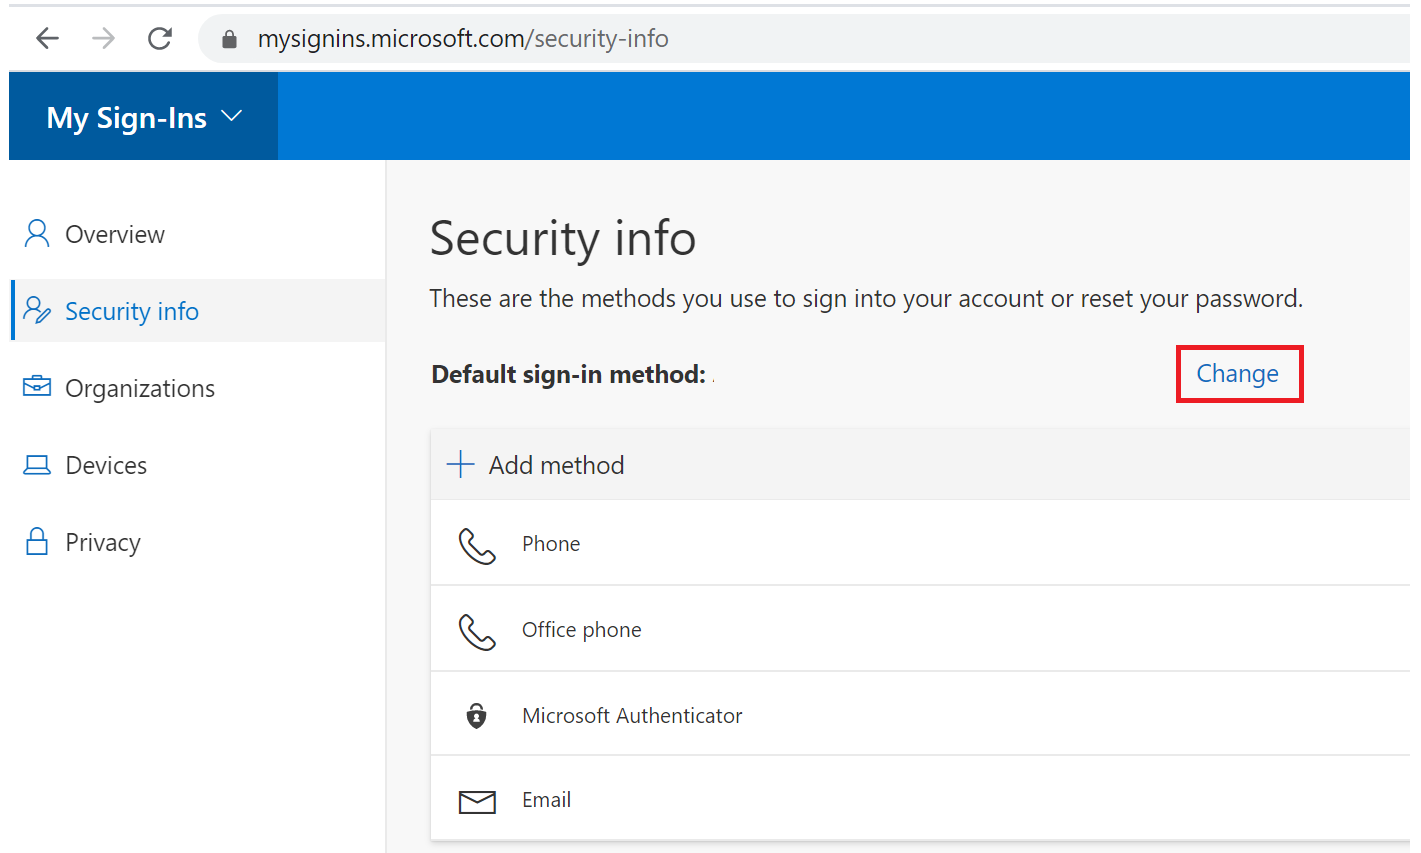Select the Phone method row

(x=551, y=544)
